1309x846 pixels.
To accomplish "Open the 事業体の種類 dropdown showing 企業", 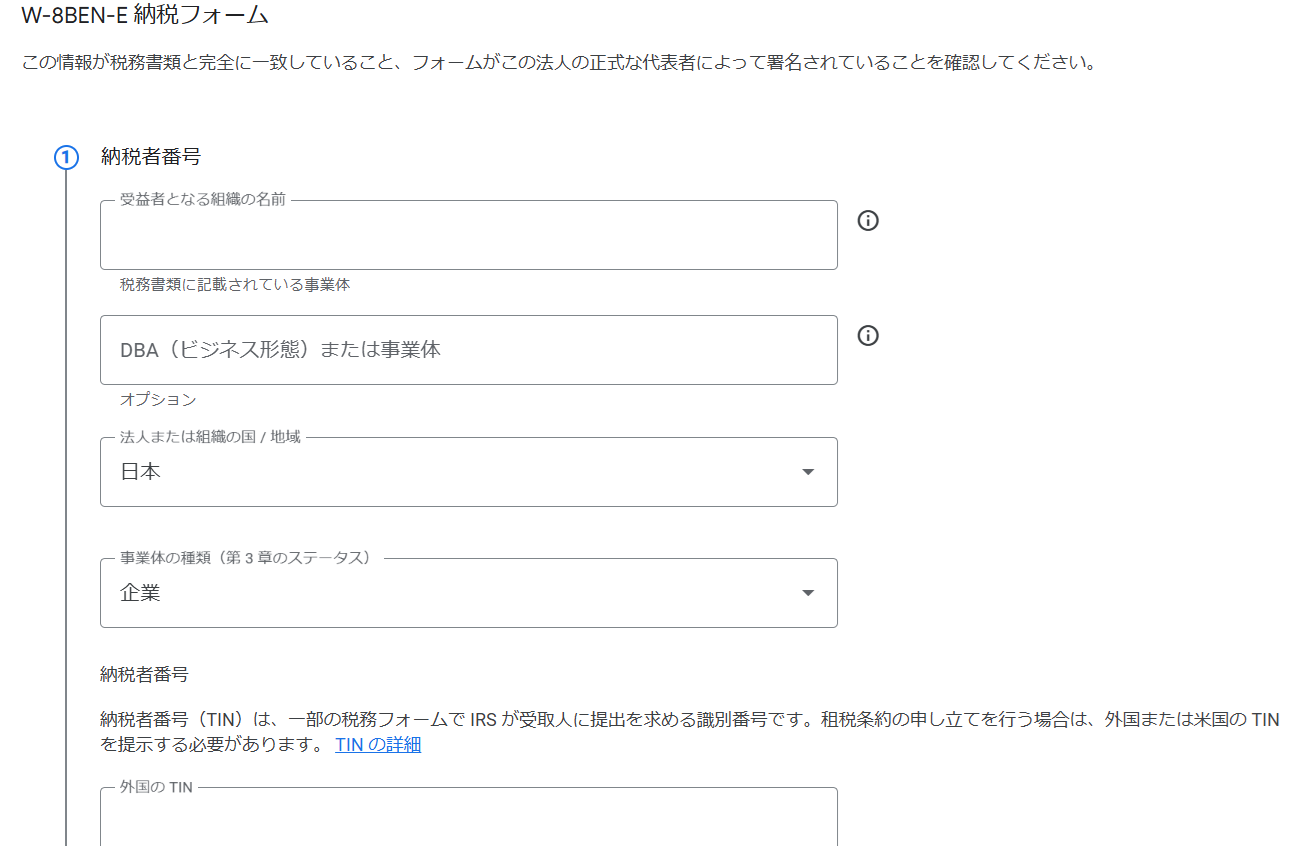I will click(x=469, y=593).
